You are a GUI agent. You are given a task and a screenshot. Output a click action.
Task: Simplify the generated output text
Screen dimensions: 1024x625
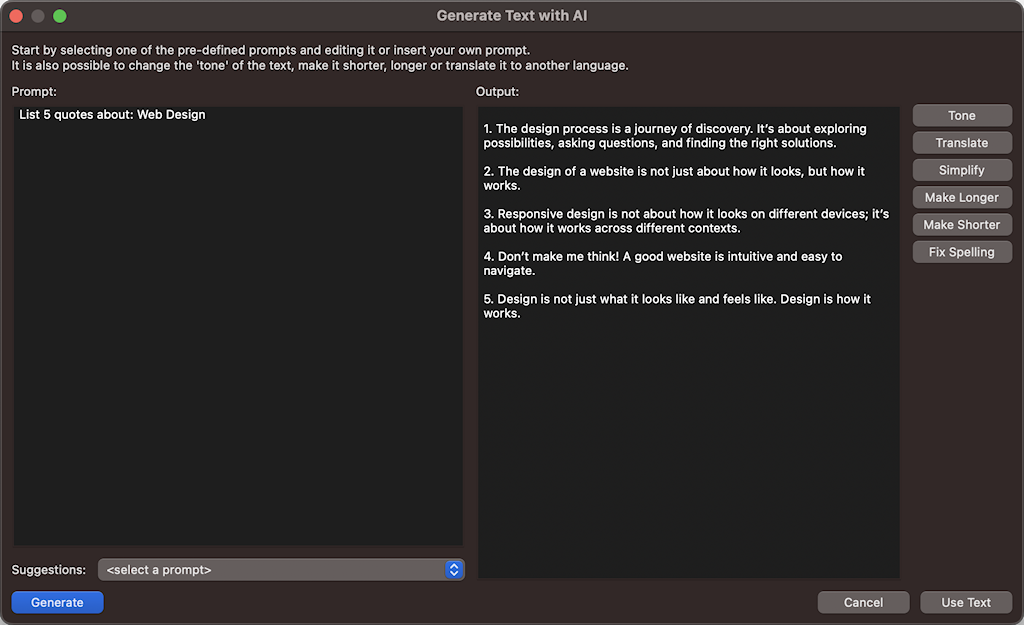pyautogui.click(x=962, y=170)
